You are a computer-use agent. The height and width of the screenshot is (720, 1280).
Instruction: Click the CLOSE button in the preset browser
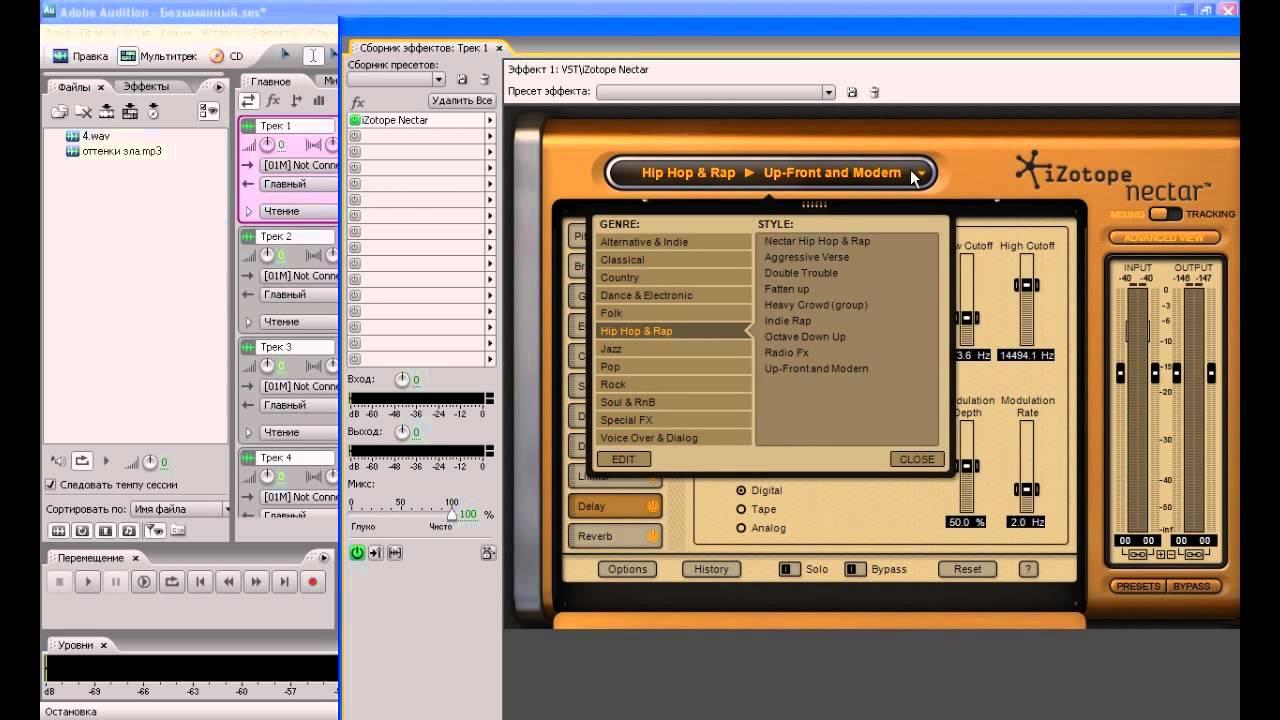(x=916, y=459)
